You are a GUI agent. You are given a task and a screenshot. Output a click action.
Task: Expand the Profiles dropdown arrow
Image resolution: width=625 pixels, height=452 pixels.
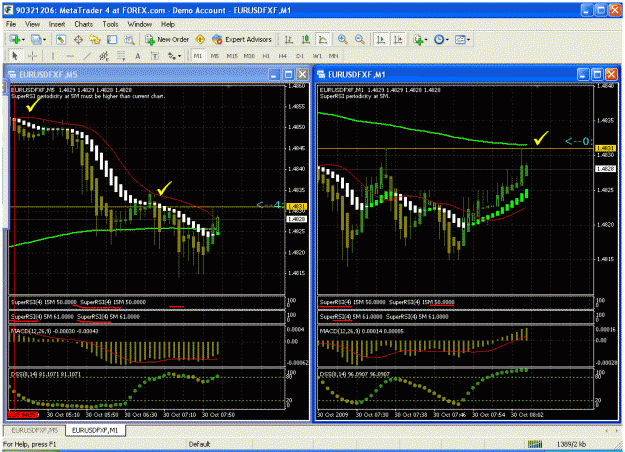click(x=44, y=39)
